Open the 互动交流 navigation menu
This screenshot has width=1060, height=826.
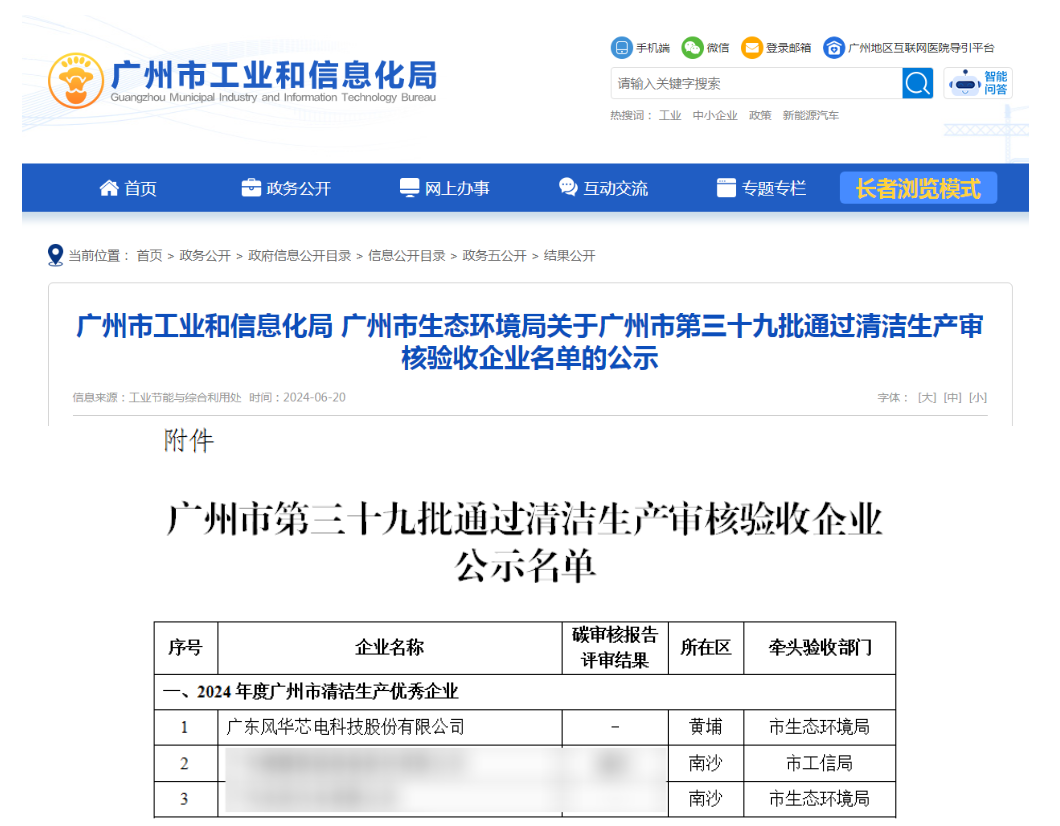603,187
